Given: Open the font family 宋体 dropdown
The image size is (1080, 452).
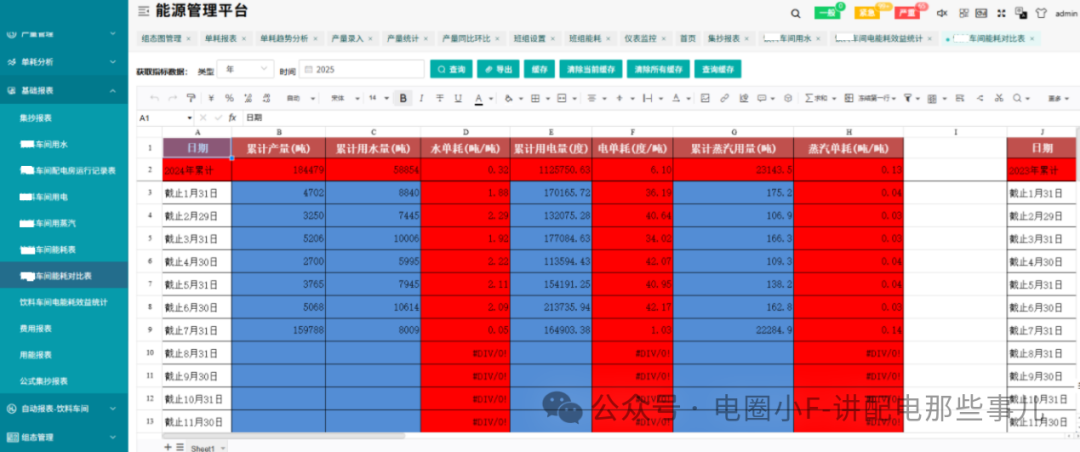Looking at the screenshot, I should 345,99.
